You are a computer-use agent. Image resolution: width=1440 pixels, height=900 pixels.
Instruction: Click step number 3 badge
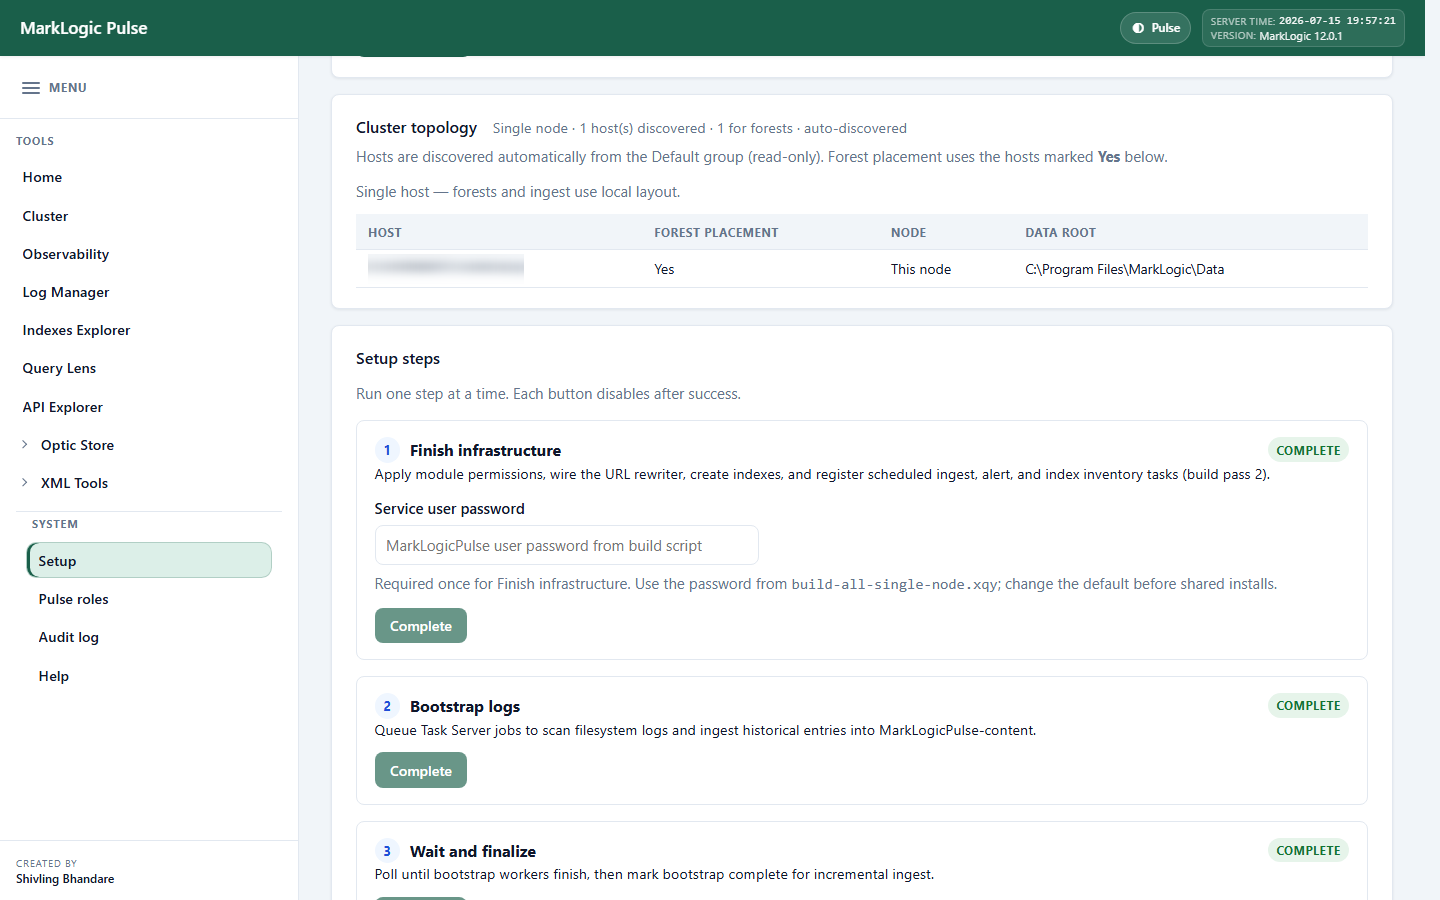[x=387, y=851]
